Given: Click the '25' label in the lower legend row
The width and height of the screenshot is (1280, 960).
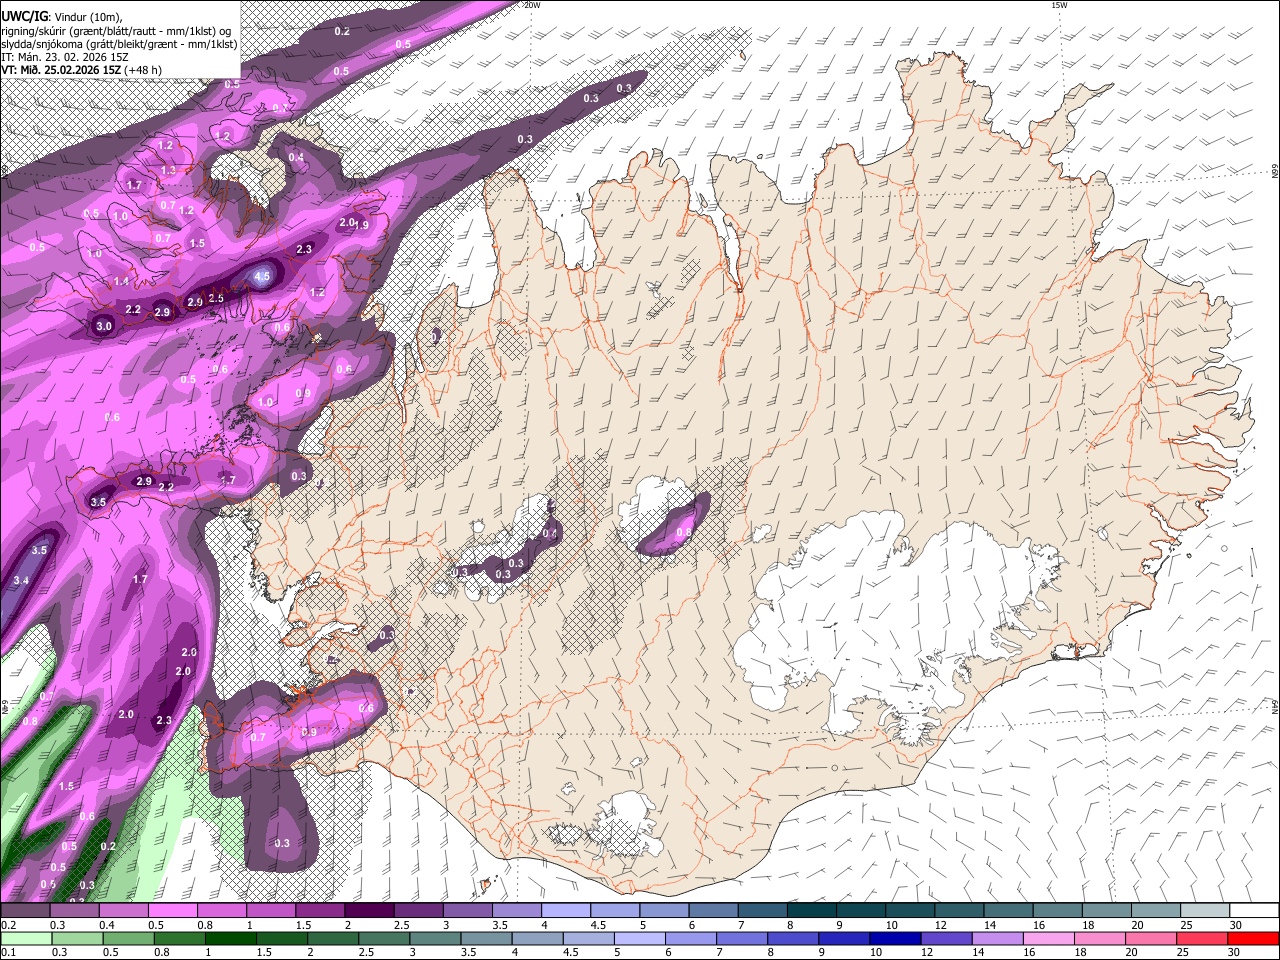Looking at the screenshot, I should coord(1183,953).
